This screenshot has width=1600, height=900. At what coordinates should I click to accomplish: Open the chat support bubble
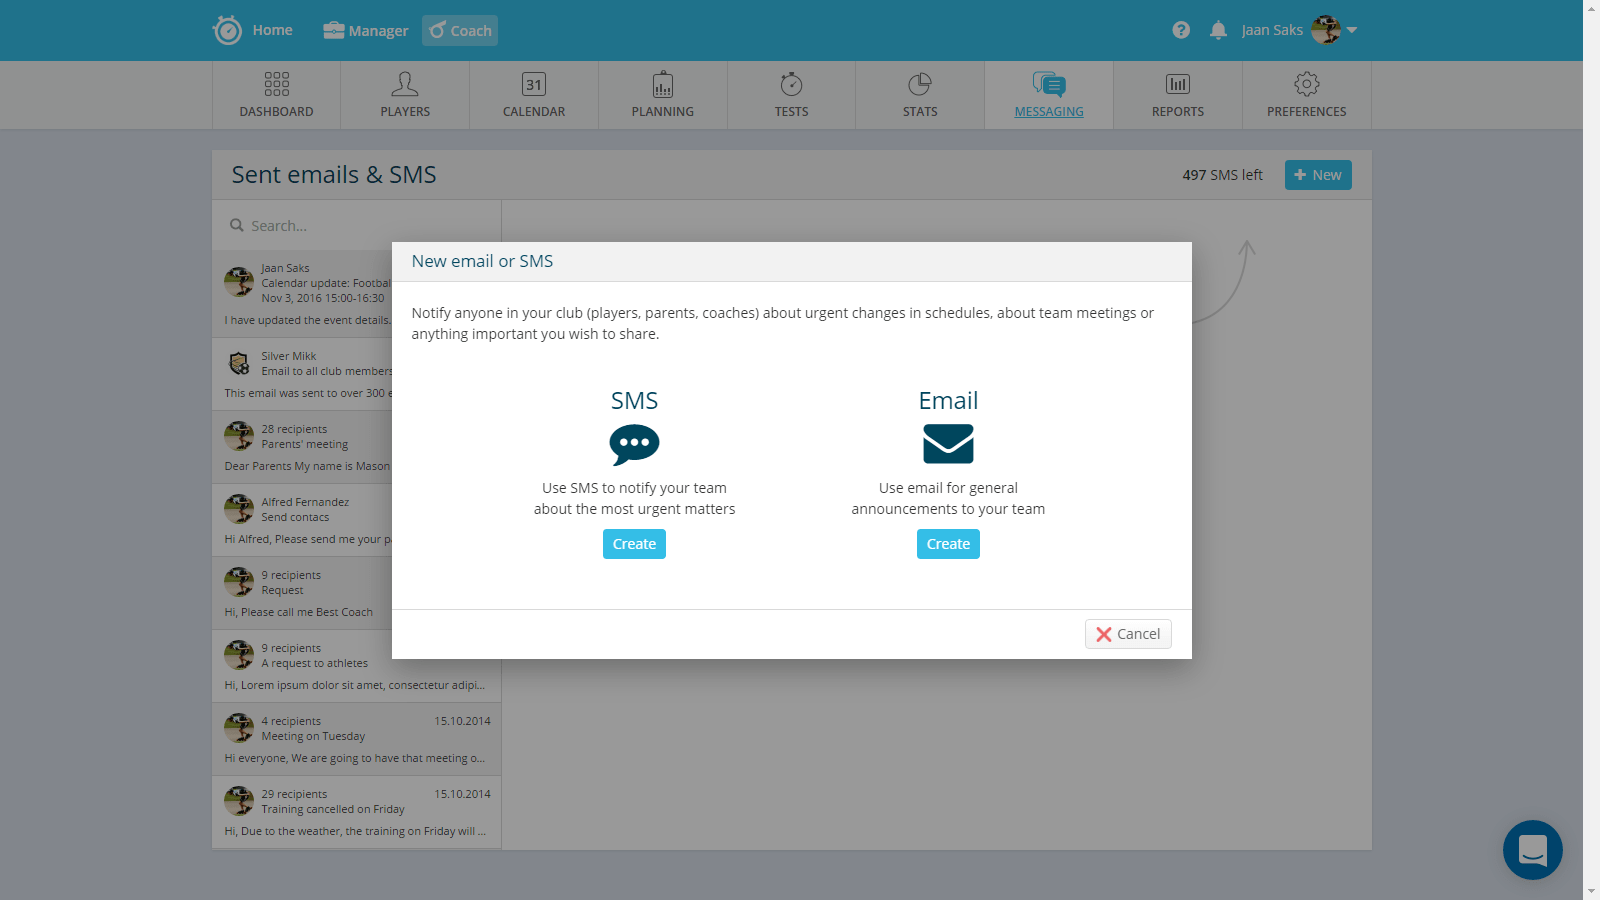[x=1532, y=850]
